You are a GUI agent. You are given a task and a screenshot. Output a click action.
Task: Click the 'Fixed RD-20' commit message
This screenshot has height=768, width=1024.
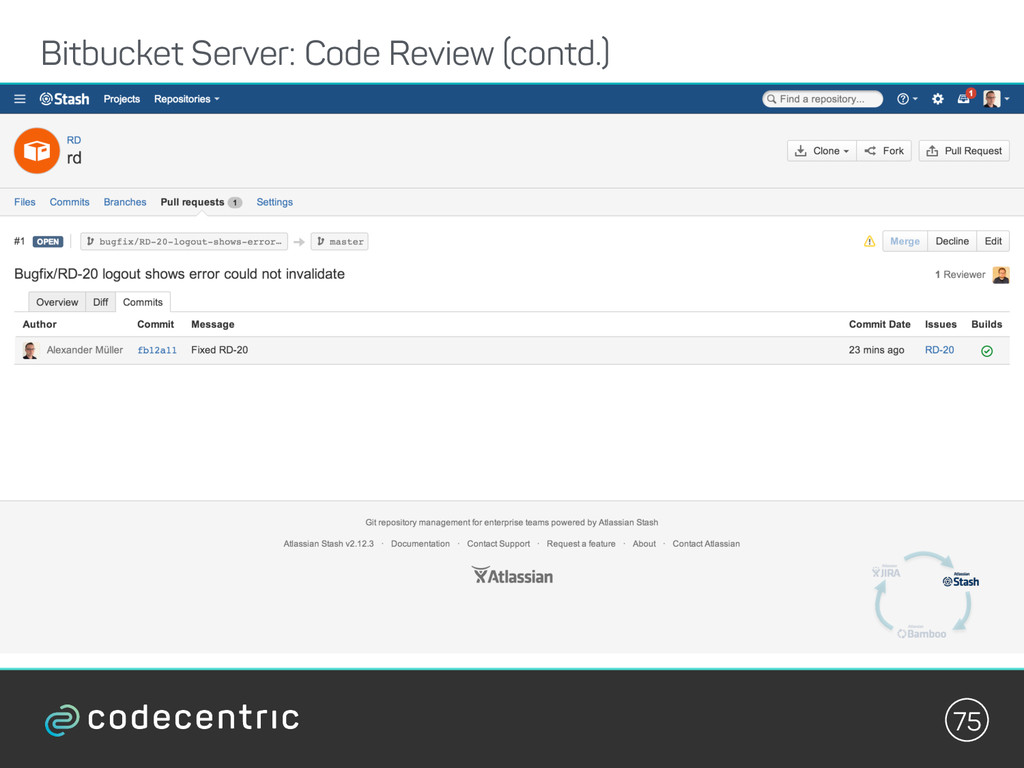click(219, 351)
